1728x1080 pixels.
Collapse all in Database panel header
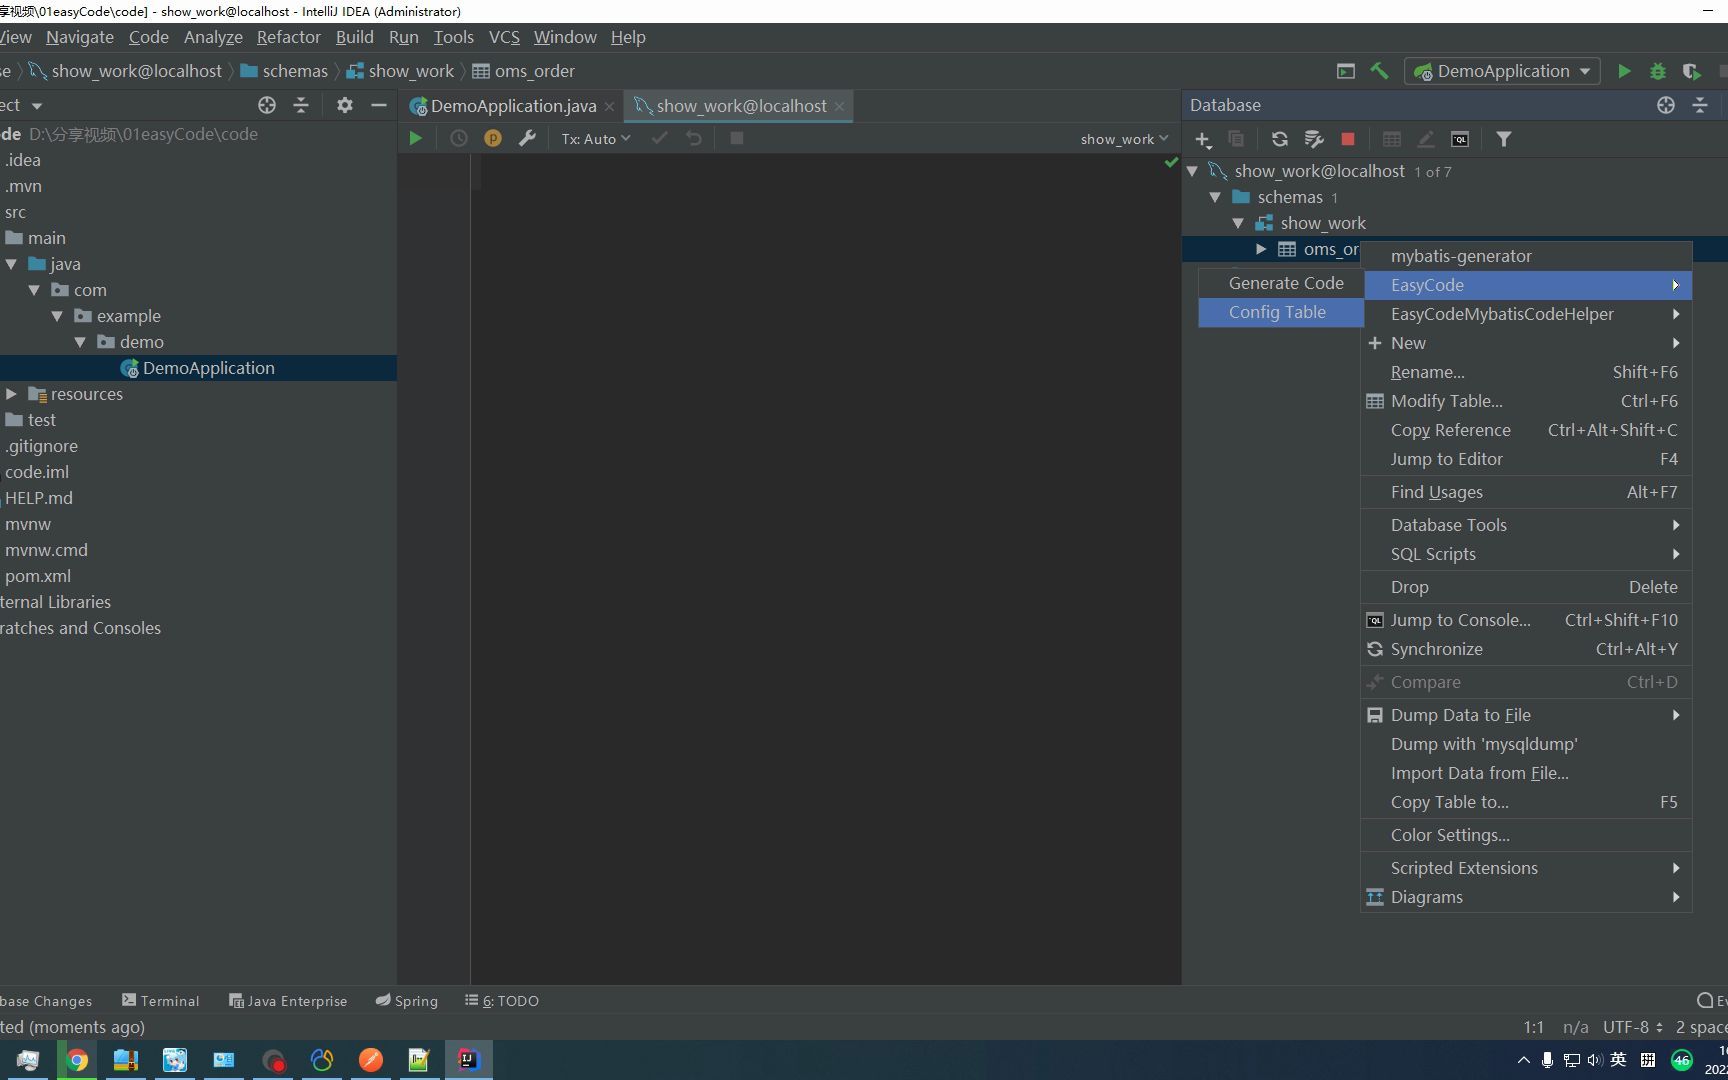click(1700, 105)
